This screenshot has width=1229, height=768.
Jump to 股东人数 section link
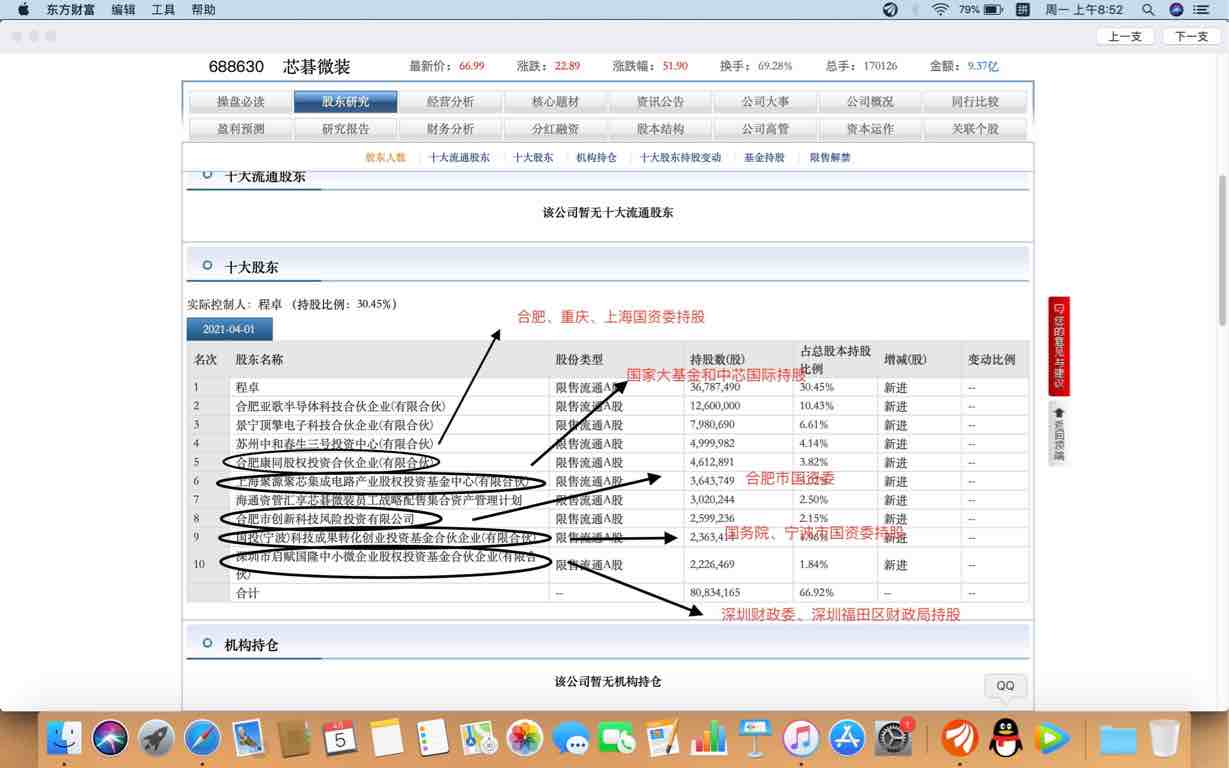(x=385, y=158)
